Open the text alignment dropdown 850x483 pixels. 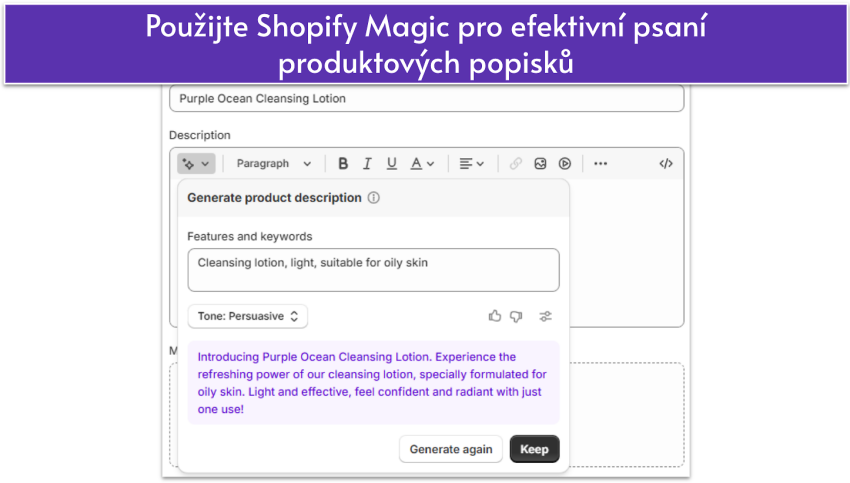click(472, 164)
